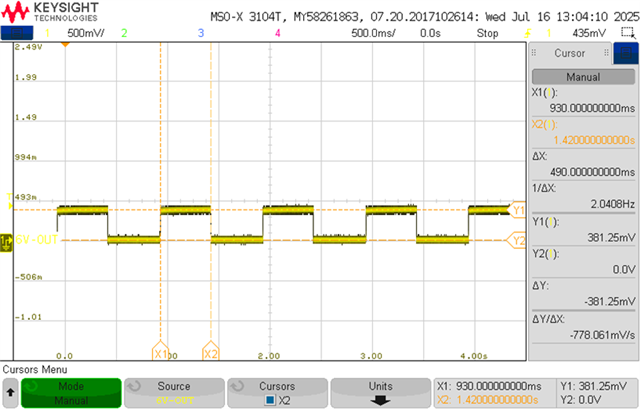Click the ΔY/ΔX value -778.061mV/s
Image resolution: width=640 pixels, height=409 pixels.
pyautogui.click(x=602, y=335)
